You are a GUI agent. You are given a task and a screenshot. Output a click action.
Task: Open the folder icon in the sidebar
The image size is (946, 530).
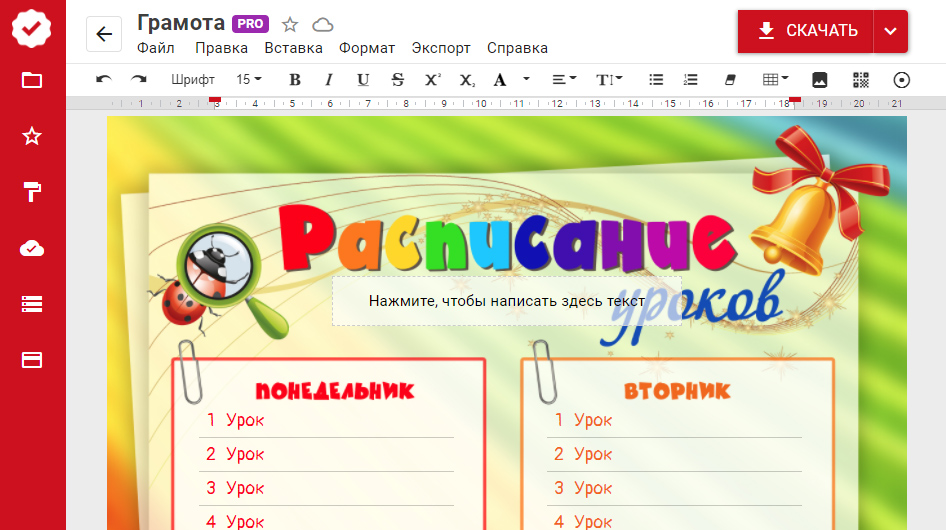tap(31, 80)
